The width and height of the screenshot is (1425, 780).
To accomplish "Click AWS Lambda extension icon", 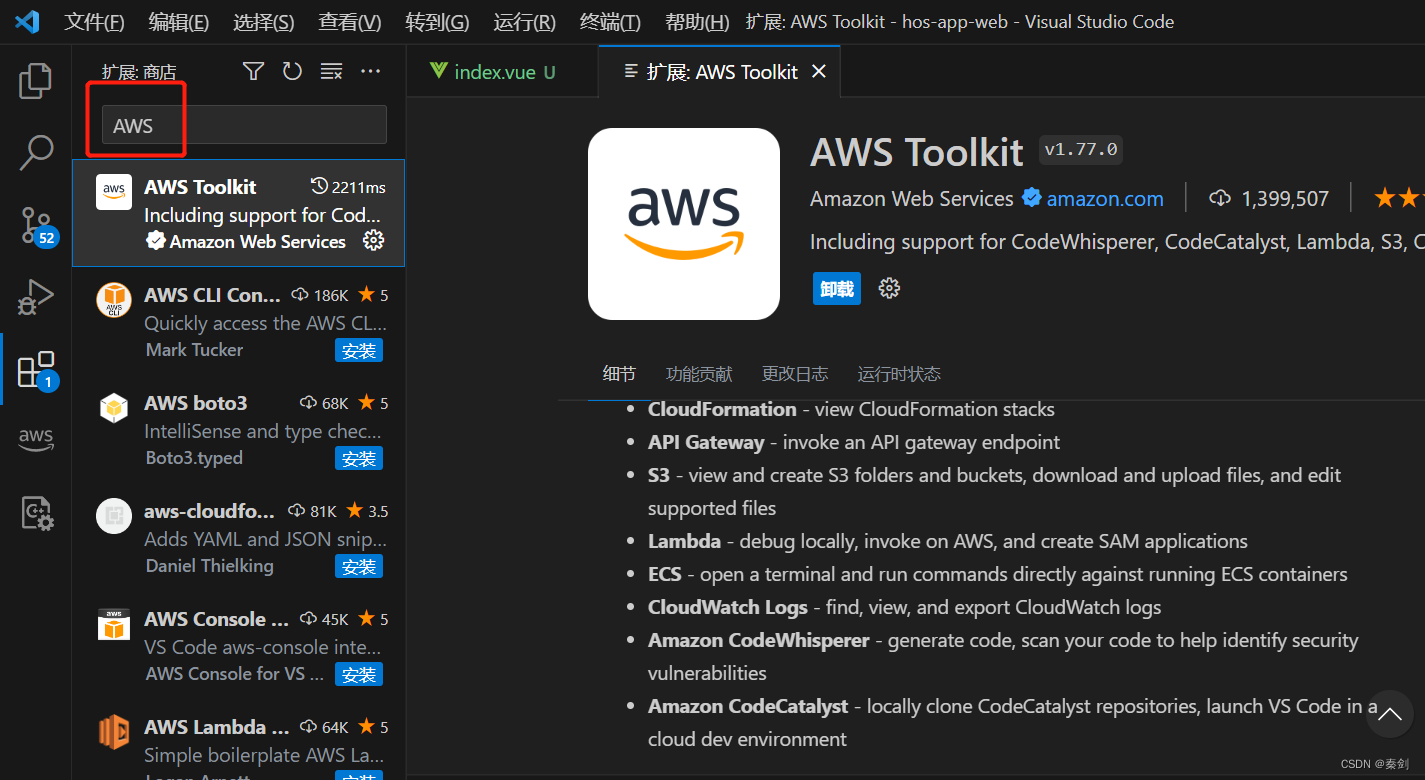I will pyautogui.click(x=114, y=732).
